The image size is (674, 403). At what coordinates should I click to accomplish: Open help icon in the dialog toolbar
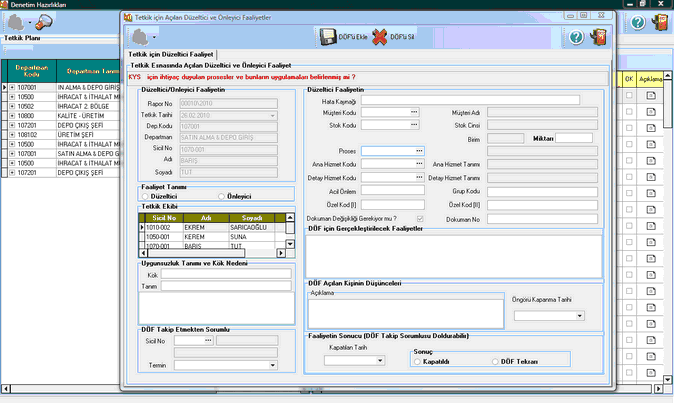pyautogui.click(x=576, y=37)
